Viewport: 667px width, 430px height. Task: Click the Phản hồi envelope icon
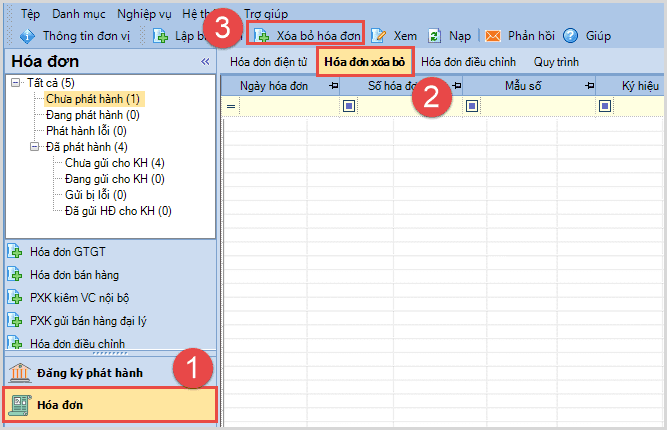click(x=493, y=36)
